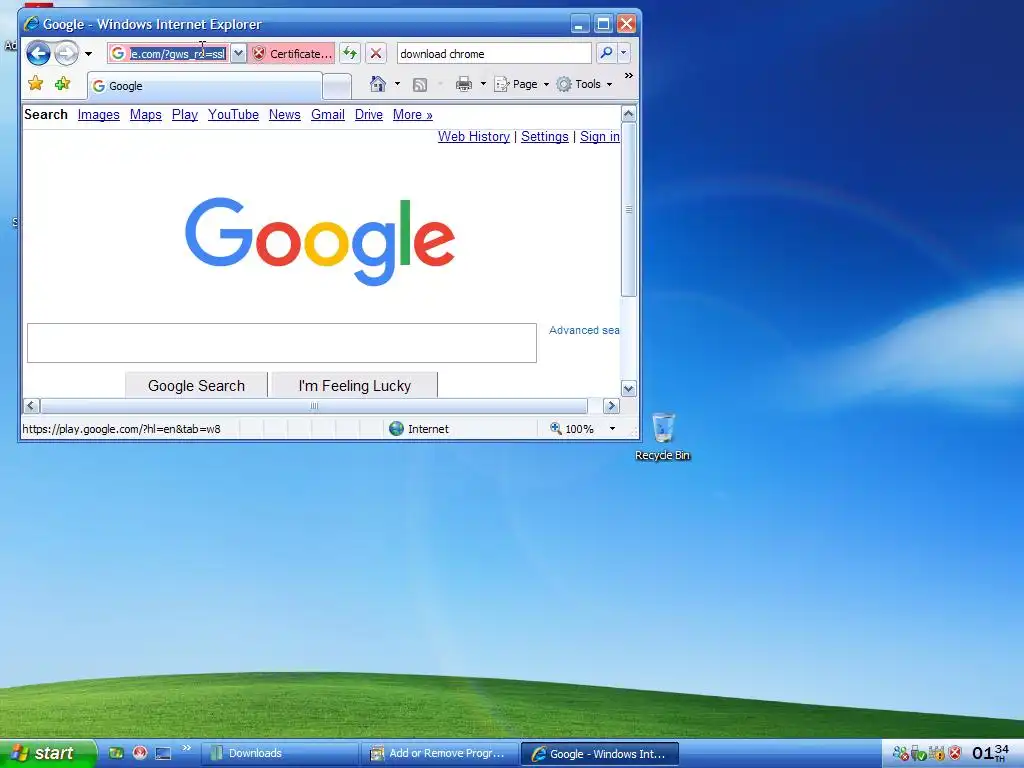This screenshot has height=768, width=1024.
Task: Click the Refresh page icon
Action: click(x=350, y=54)
